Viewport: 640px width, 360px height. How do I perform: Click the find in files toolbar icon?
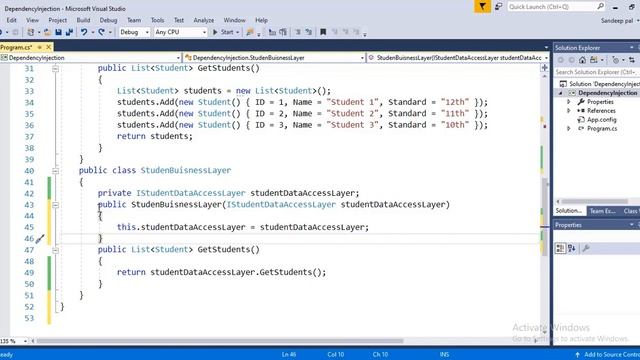click(x=250, y=32)
